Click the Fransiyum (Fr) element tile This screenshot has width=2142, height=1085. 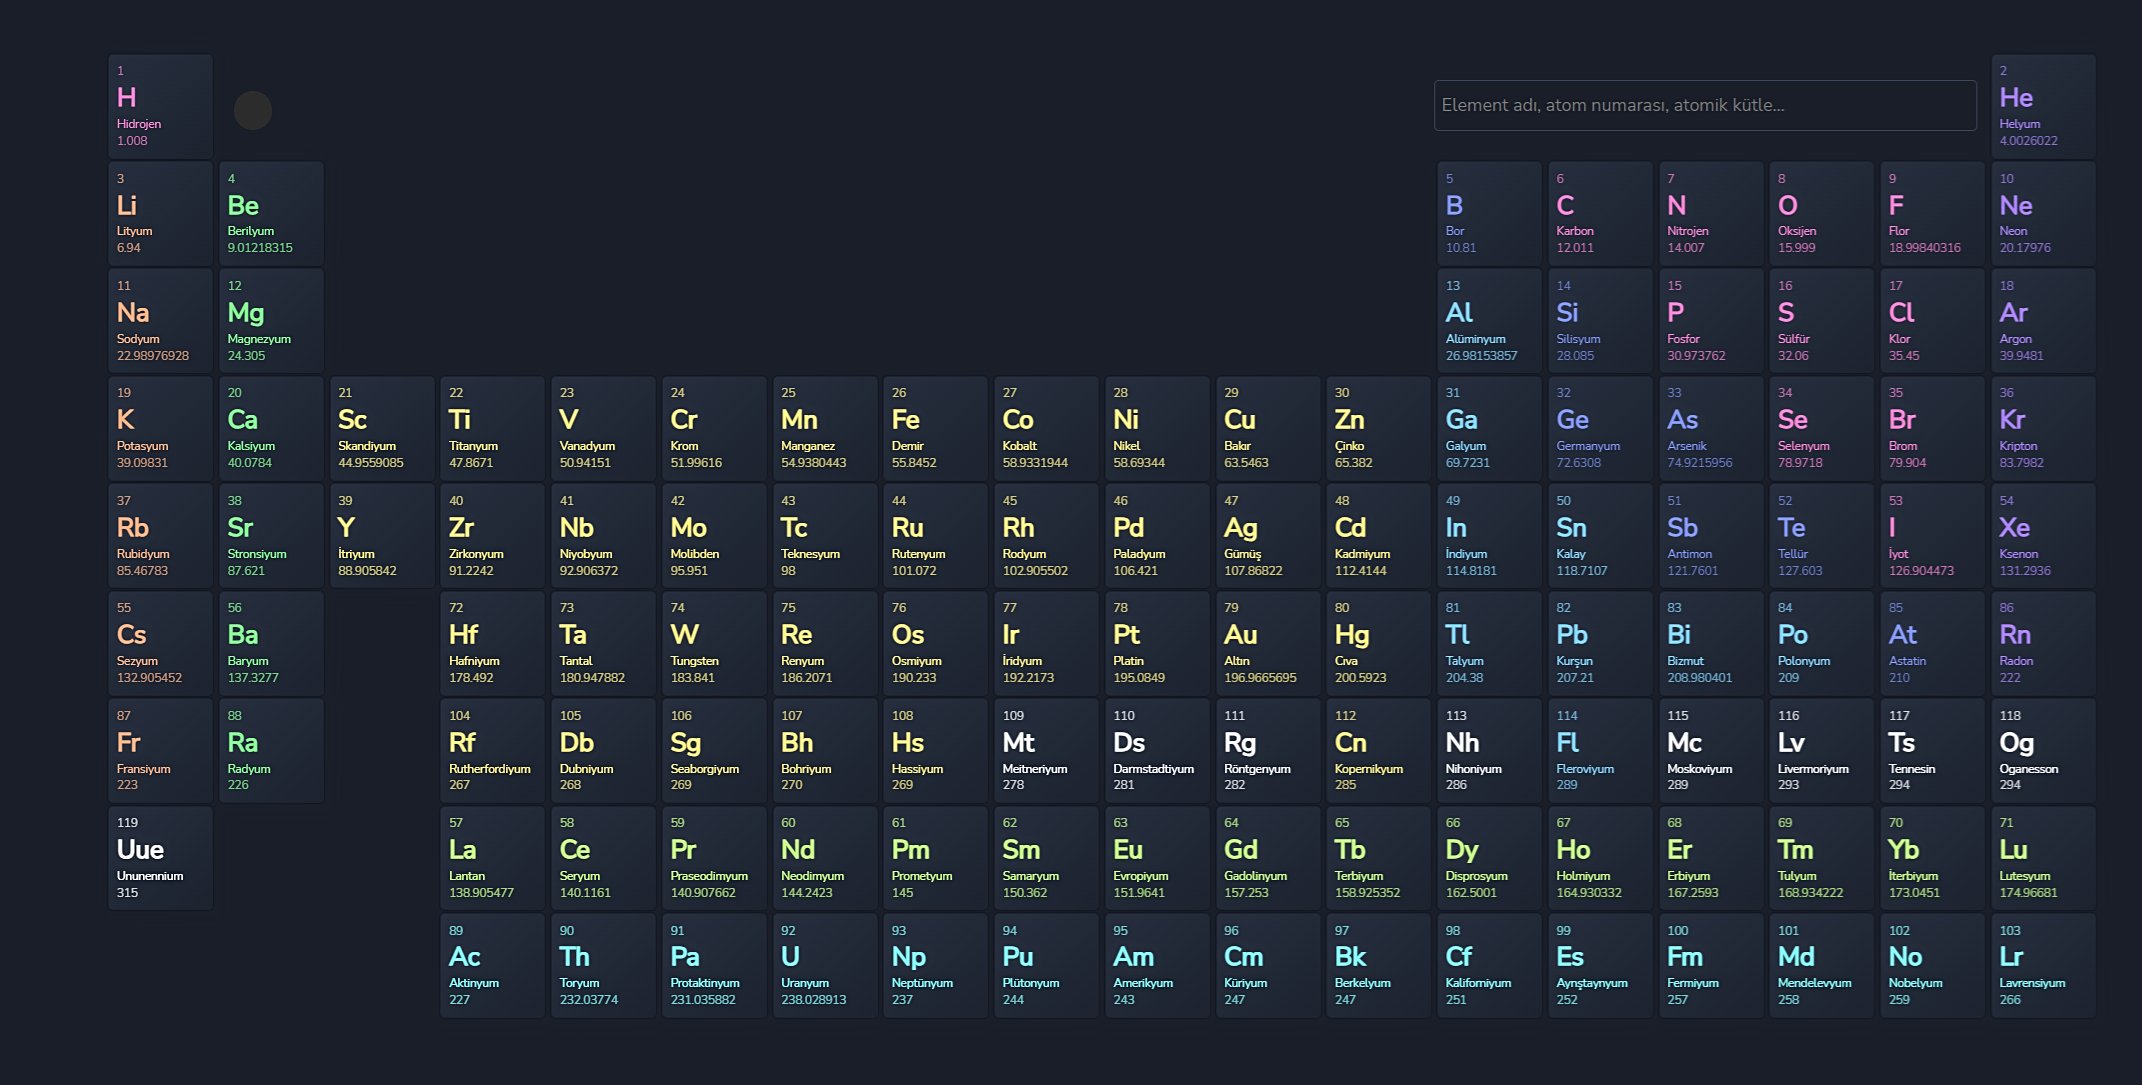[x=160, y=751]
